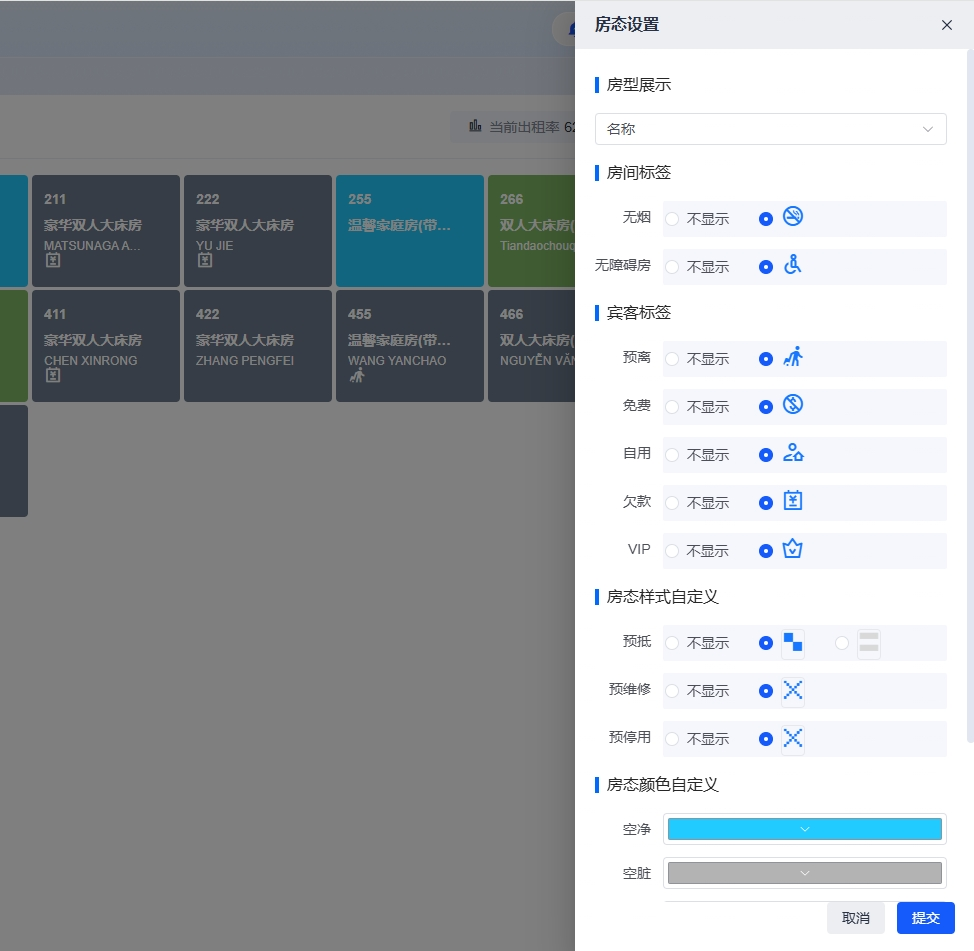Screen dimensions: 974x951
Task: Choose the striped style radio for 预抵
Action: [x=842, y=643]
